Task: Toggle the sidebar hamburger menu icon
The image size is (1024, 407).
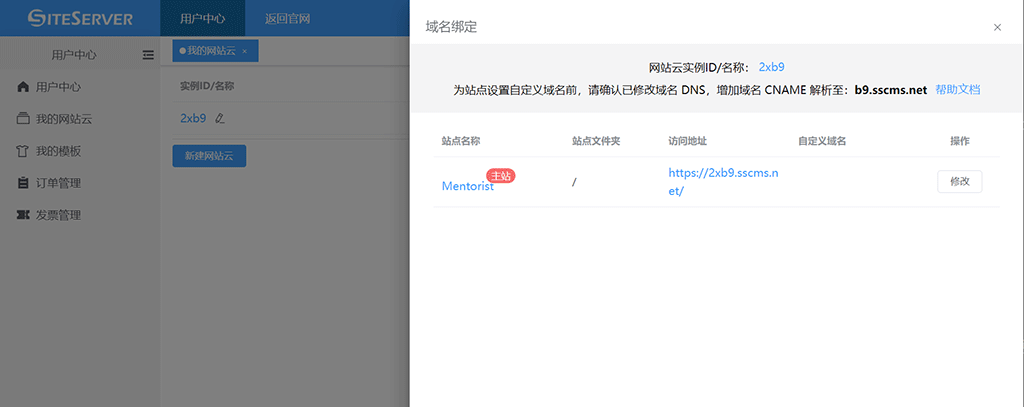Action: click(x=148, y=54)
